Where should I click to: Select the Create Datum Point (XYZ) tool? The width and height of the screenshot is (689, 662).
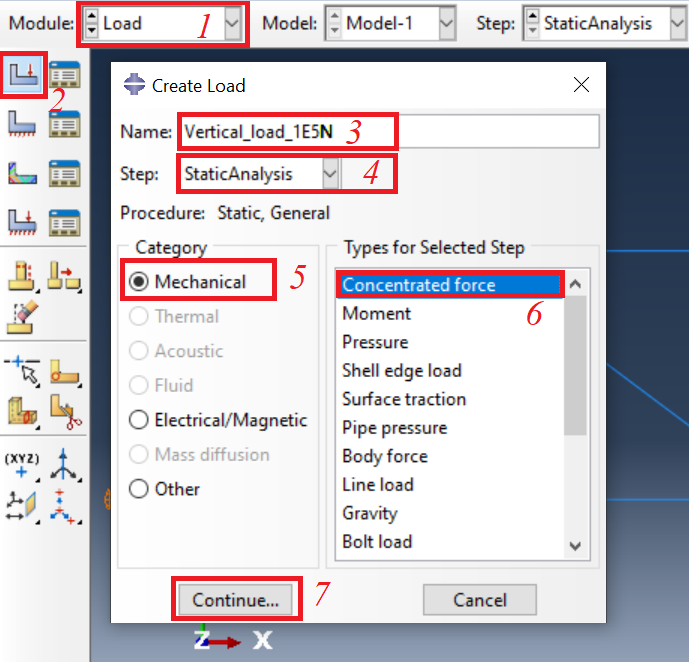point(22,466)
